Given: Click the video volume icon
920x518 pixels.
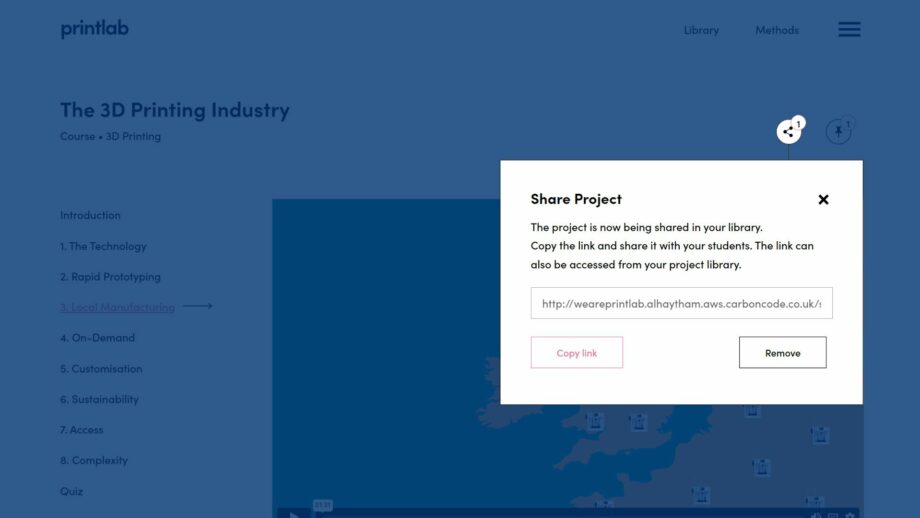Looking at the screenshot, I should pyautogui.click(x=816, y=515).
